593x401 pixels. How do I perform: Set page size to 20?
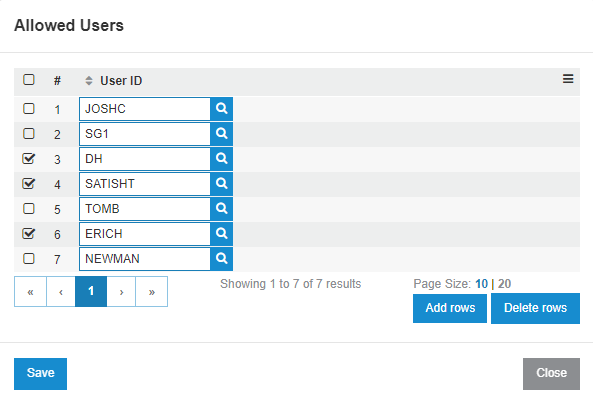pyautogui.click(x=505, y=284)
